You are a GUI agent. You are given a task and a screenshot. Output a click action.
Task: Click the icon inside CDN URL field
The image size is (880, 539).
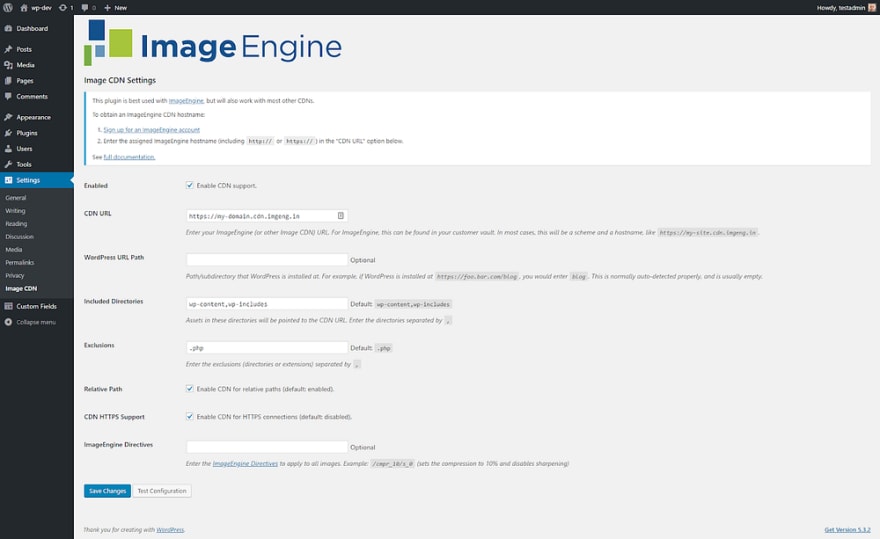[341, 216]
